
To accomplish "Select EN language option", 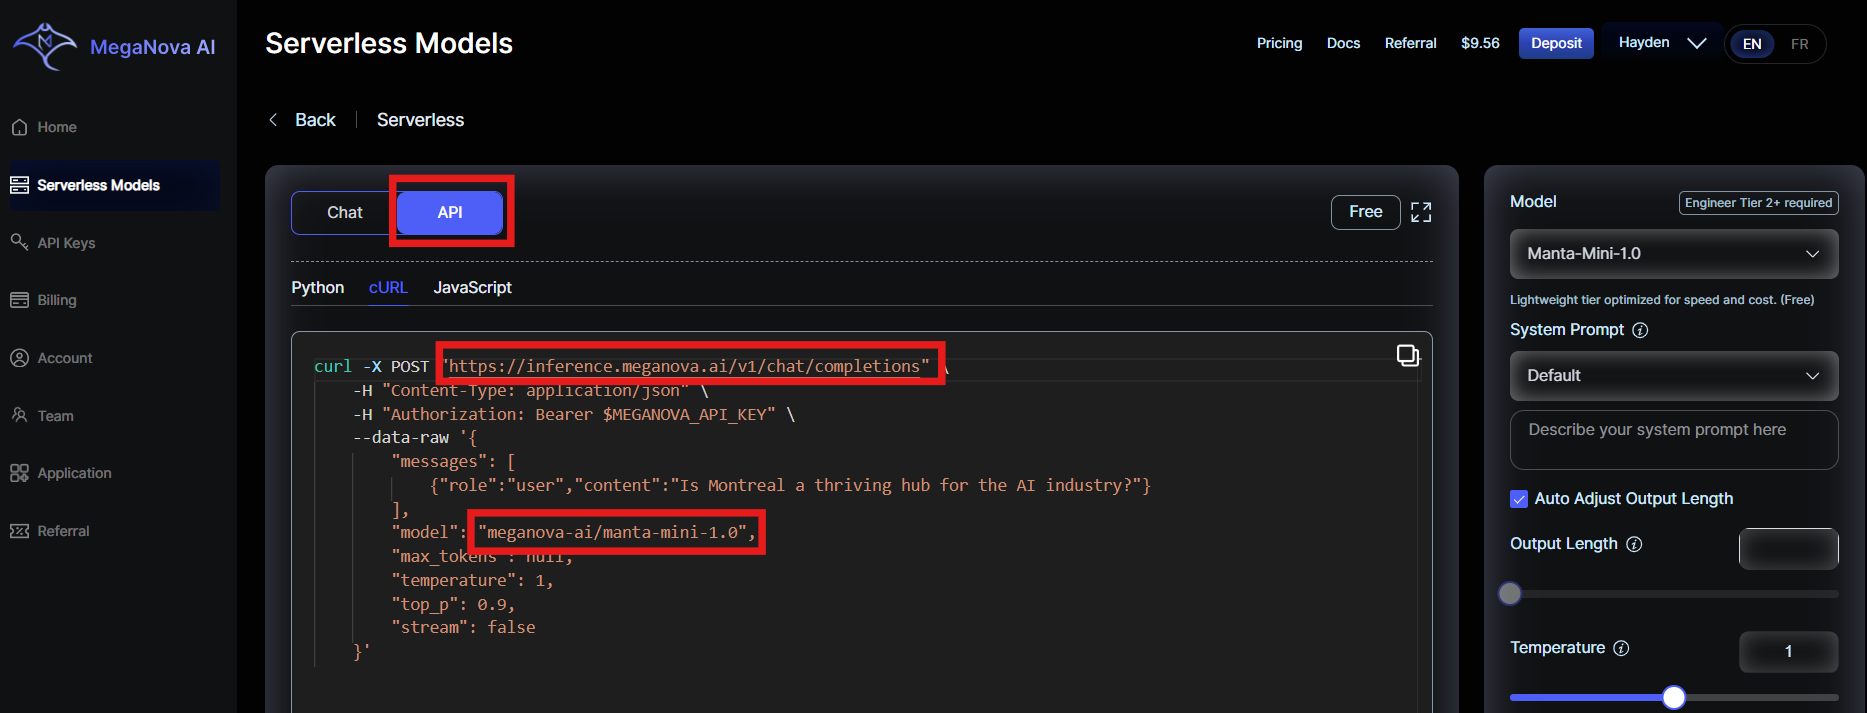I will [x=1752, y=44].
